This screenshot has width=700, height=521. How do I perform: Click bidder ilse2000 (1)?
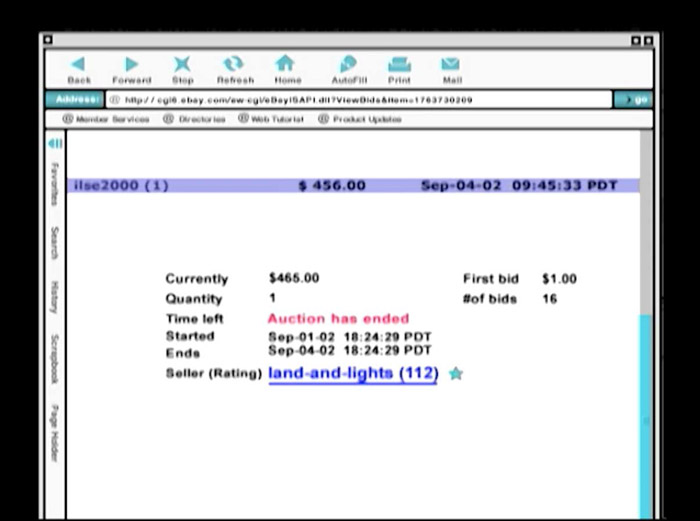(x=121, y=185)
